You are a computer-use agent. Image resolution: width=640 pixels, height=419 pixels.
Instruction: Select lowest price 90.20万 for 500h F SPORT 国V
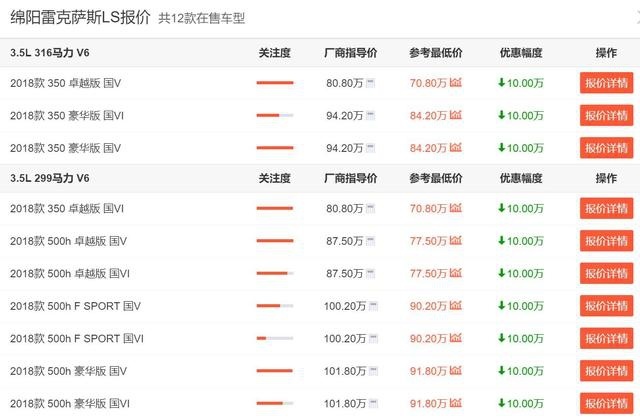(x=428, y=306)
